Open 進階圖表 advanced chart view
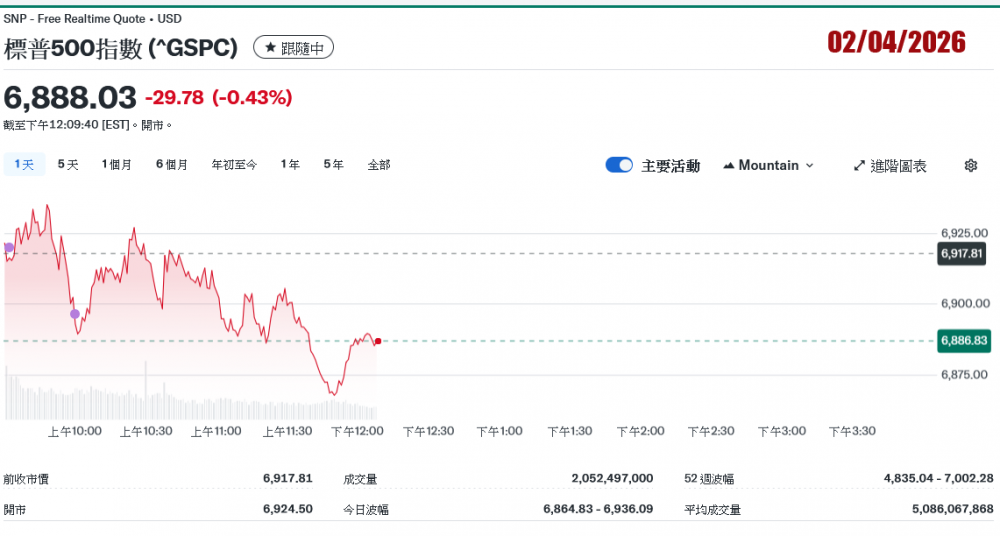Image resolution: width=1000 pixels, height=536 pixels. pyautogui.click(x=890, y=166)
